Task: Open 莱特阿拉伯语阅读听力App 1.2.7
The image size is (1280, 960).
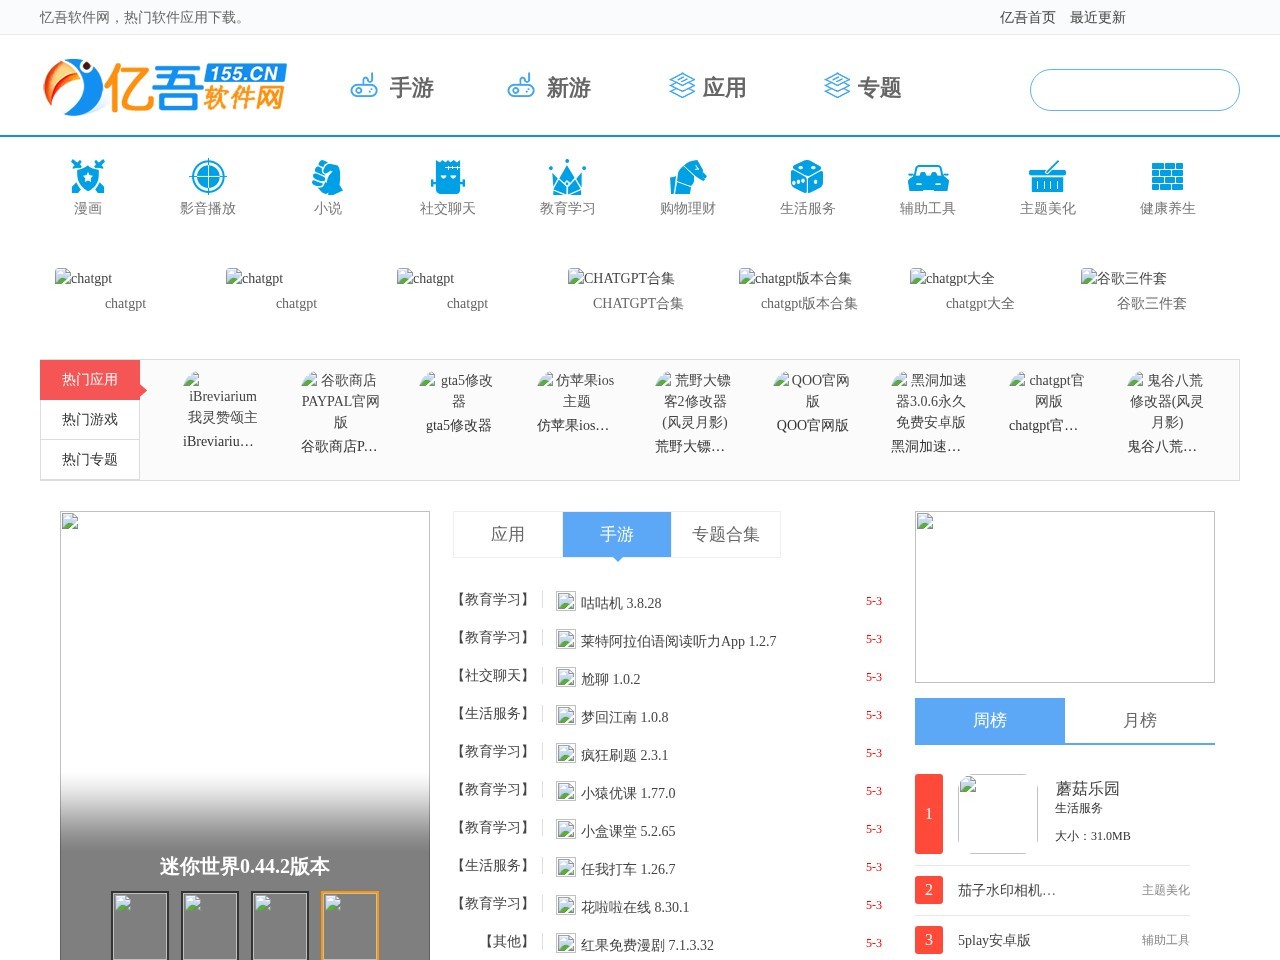Action: click(678, 641)
